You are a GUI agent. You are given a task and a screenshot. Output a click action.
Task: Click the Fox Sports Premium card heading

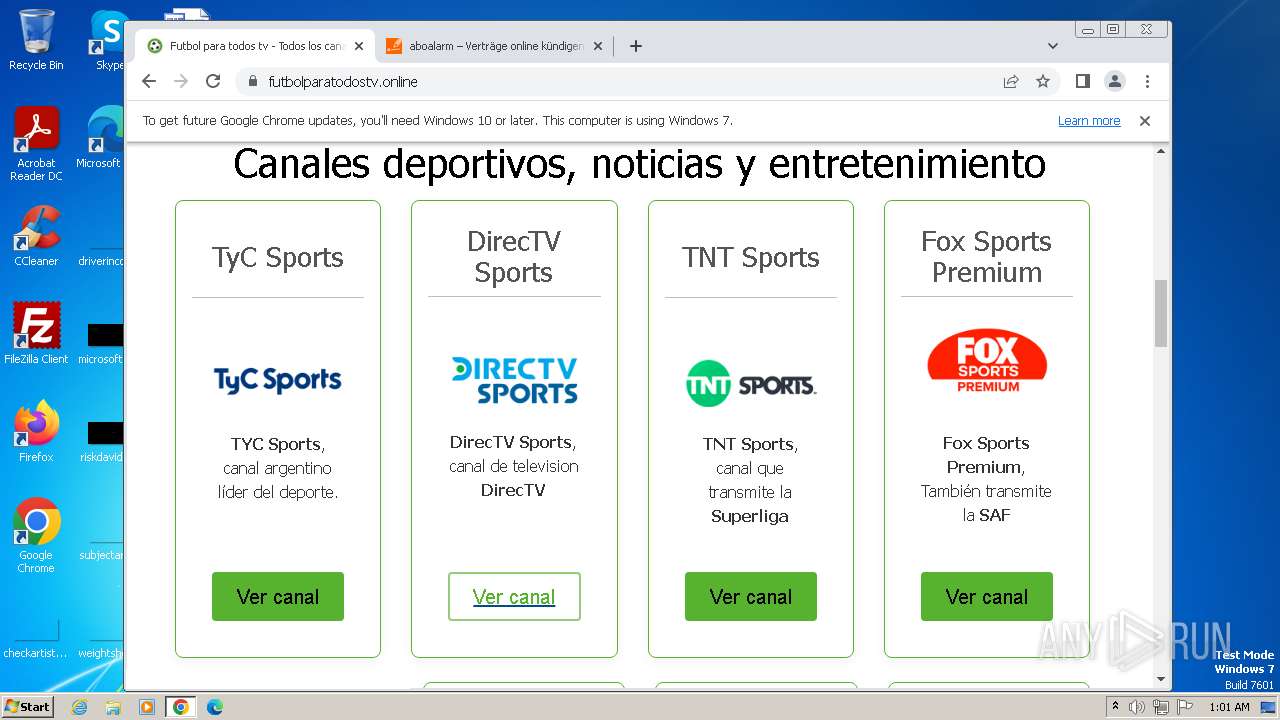click(x=987, y=257)
